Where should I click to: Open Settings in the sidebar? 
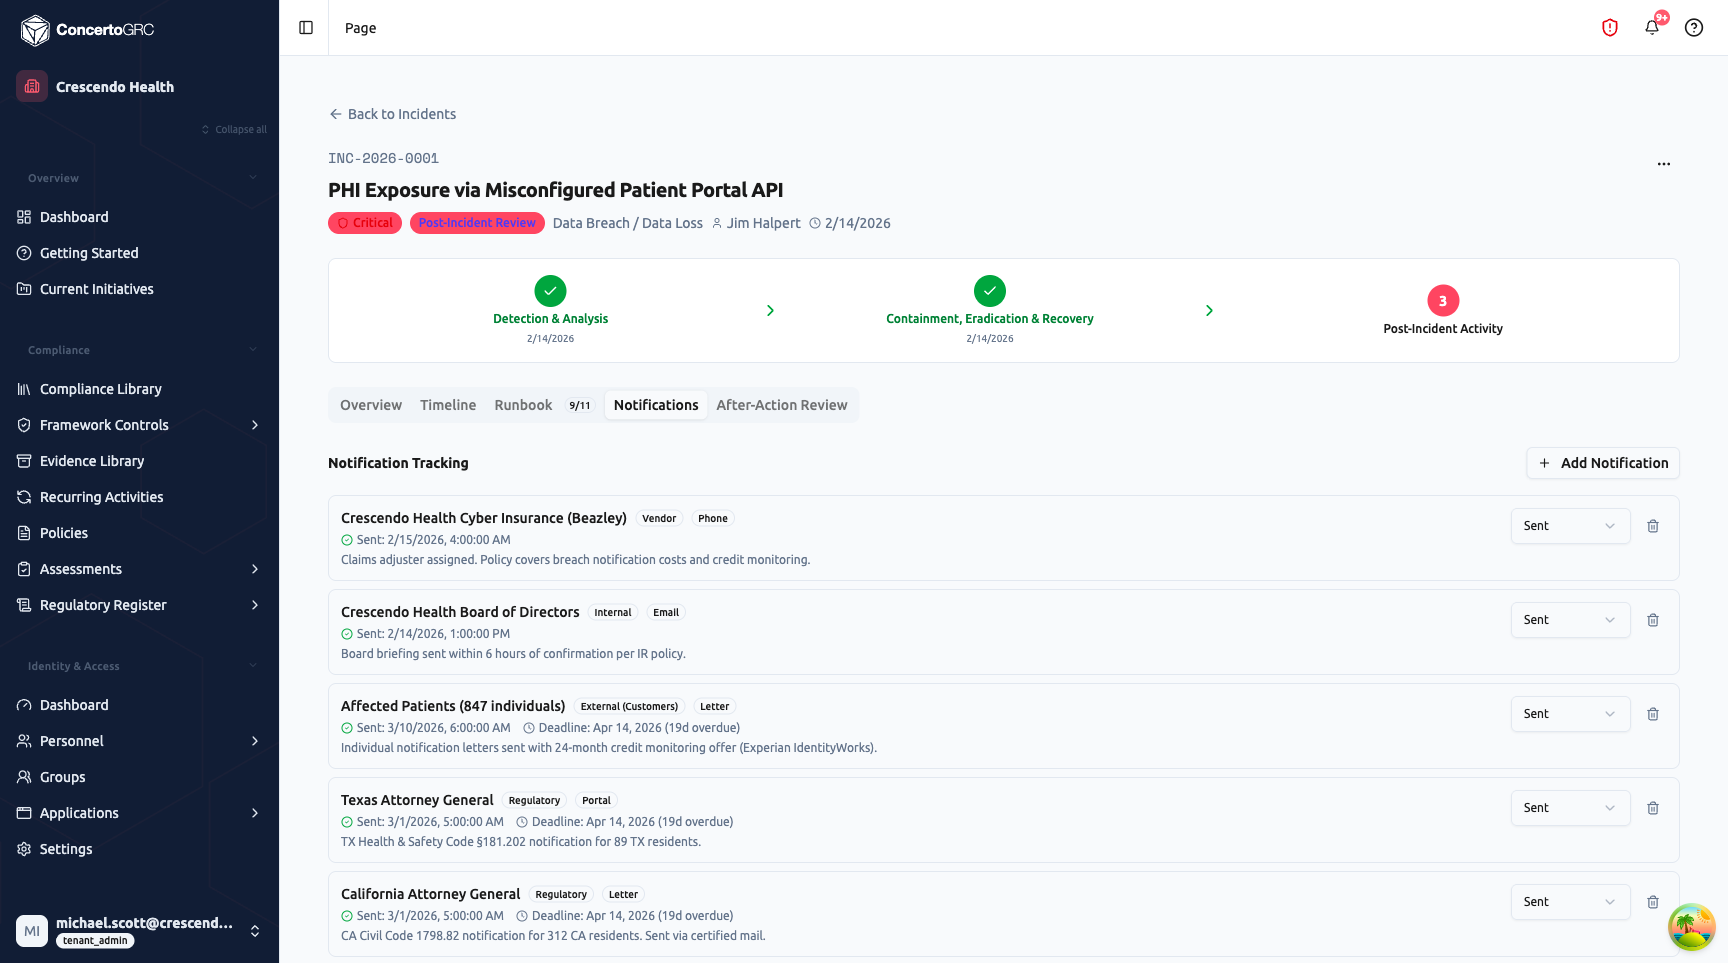tap(139, 849)
